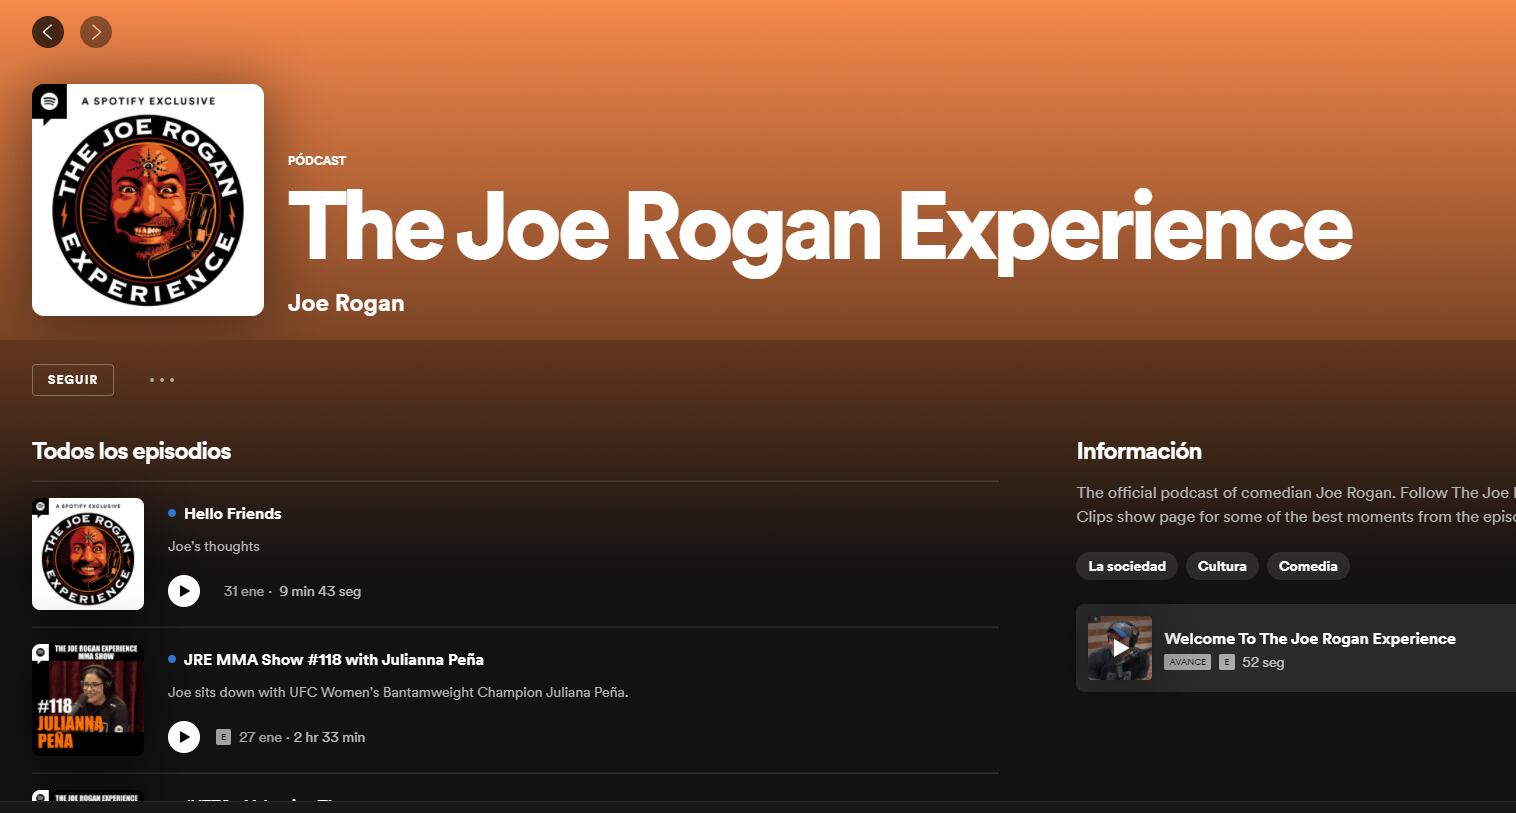Image resolution: width=1516 pixels, height=813 pixels.
Task: Open the Hello Friends episode title
Action: tap(232, 513)
